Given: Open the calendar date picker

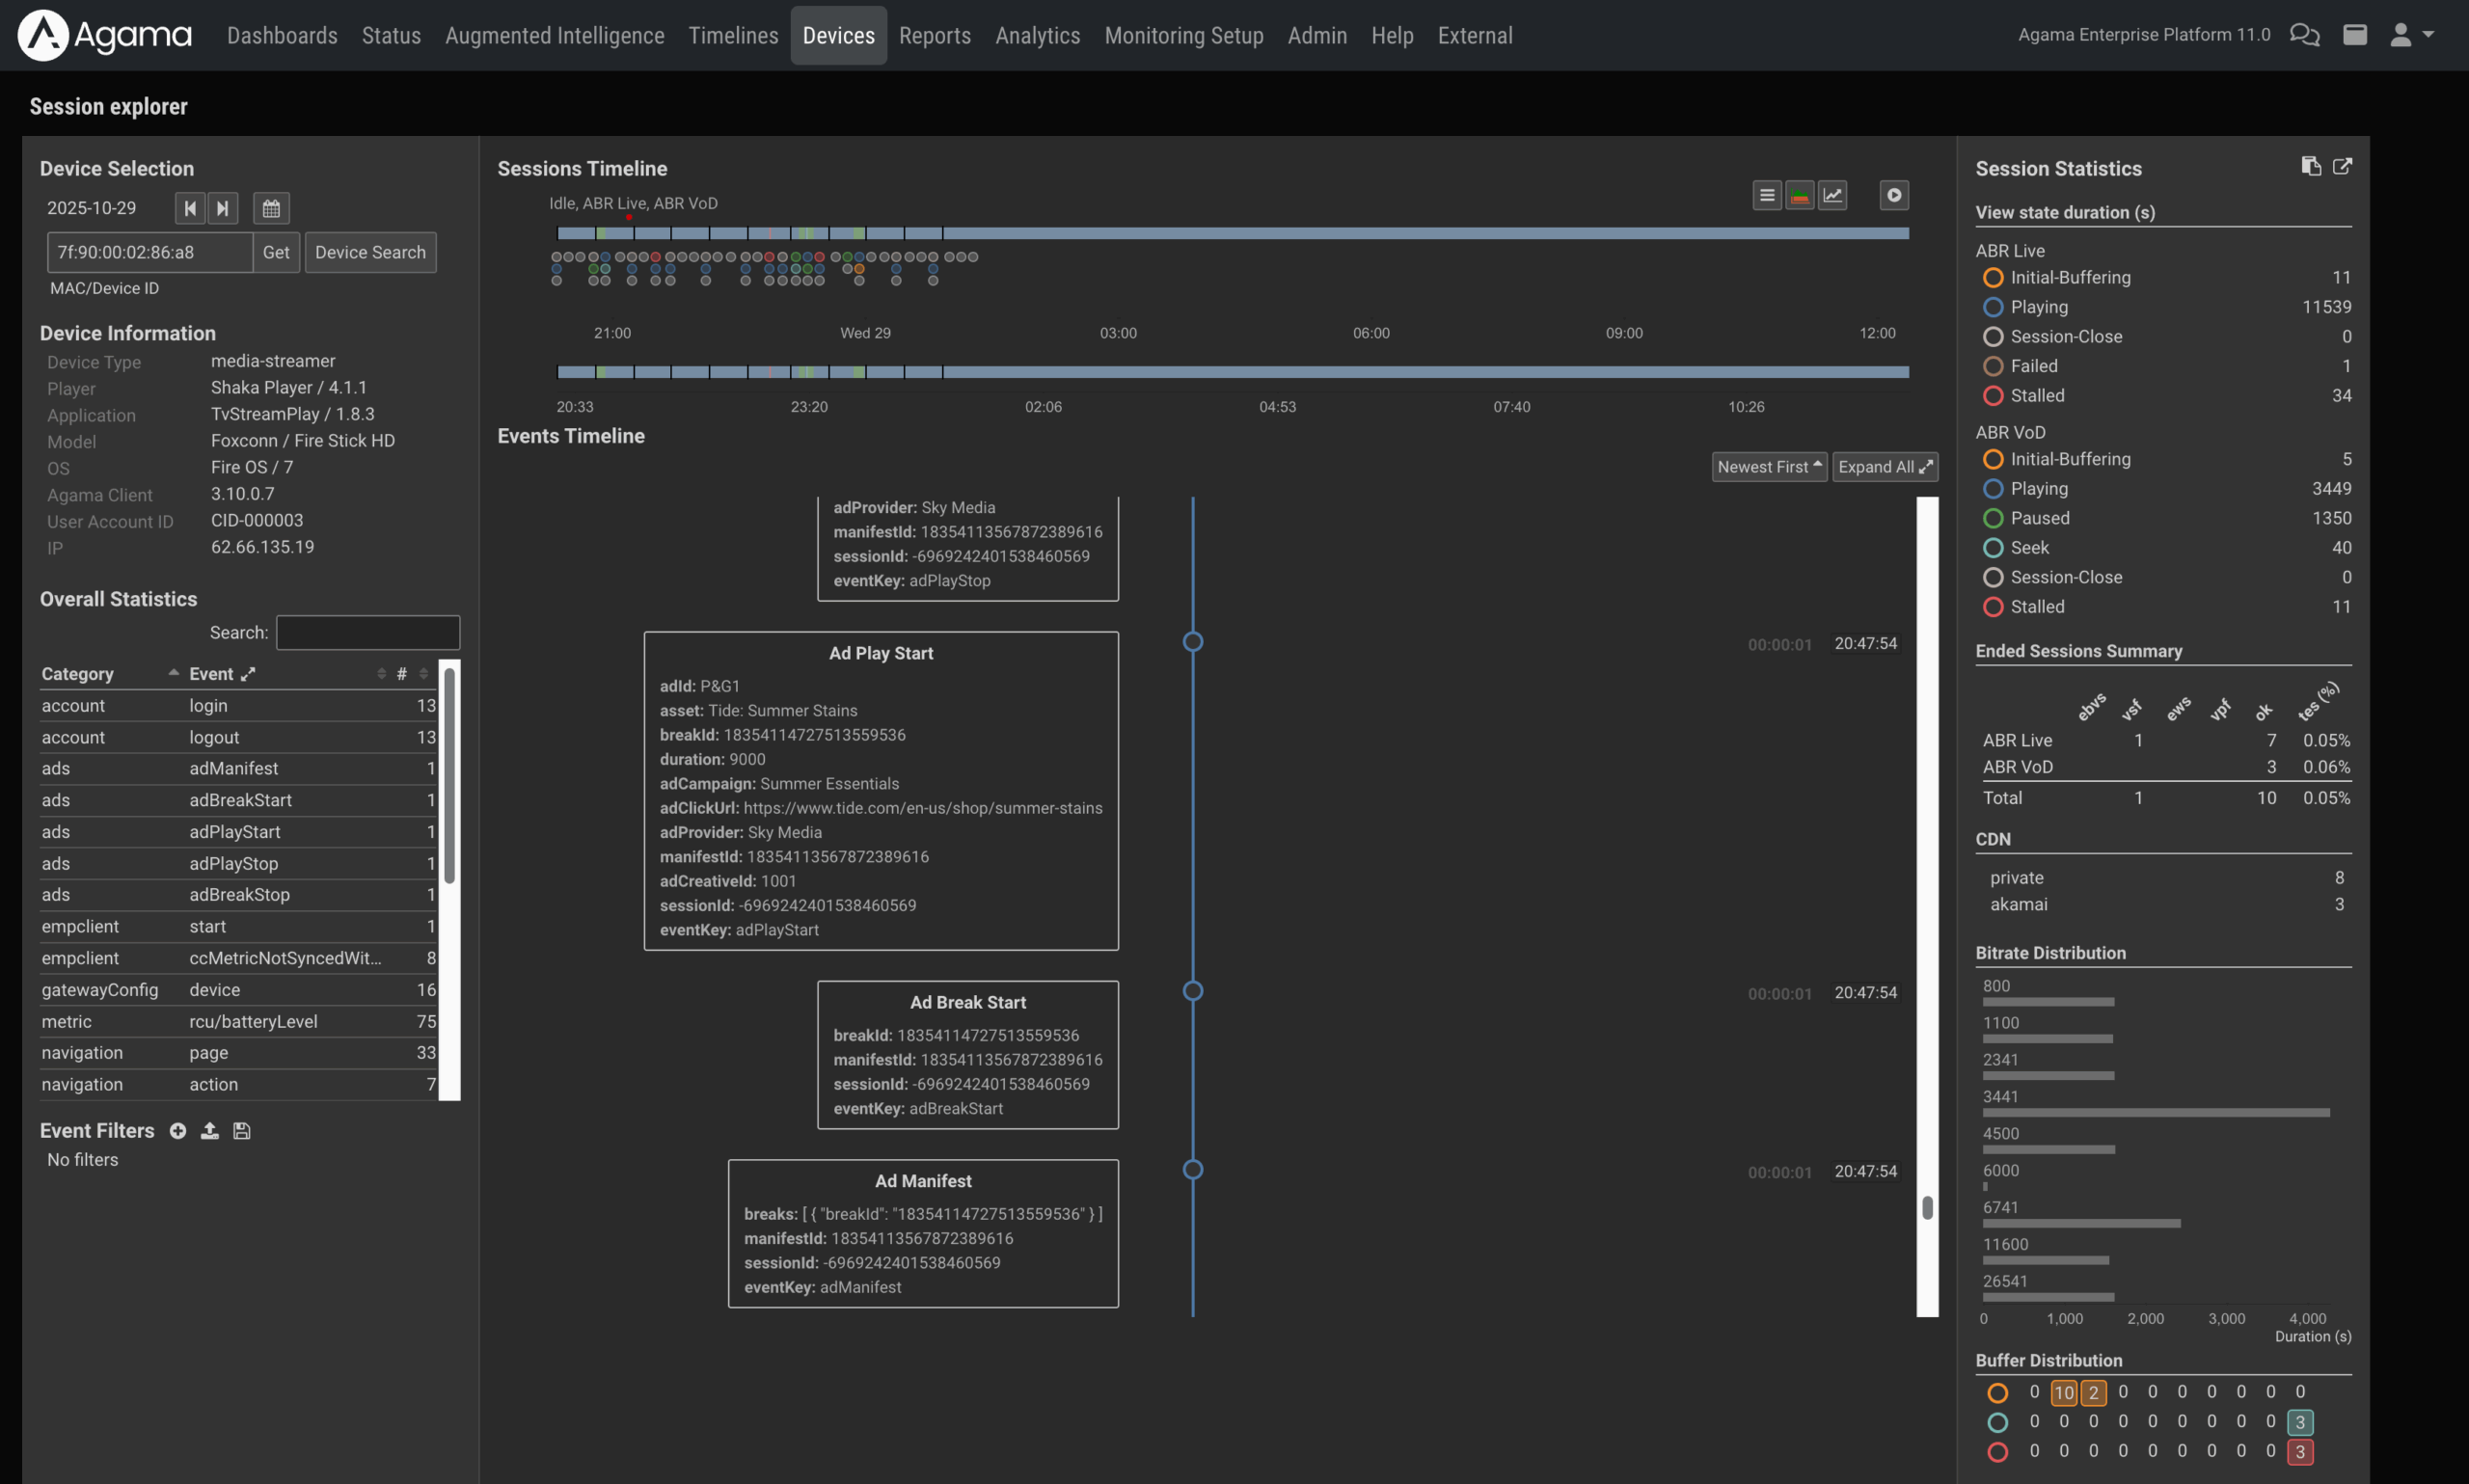Looking at the screenshot, I should [271, 208].
